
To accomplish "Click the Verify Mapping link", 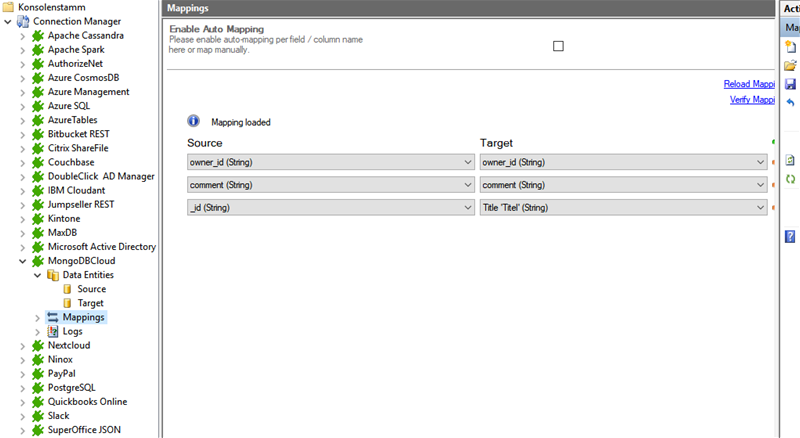I will tap(752, 100).
